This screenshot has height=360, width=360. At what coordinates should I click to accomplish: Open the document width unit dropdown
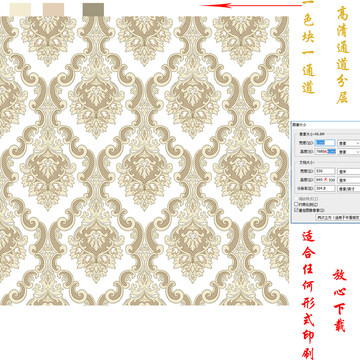(x=349, y=171)
